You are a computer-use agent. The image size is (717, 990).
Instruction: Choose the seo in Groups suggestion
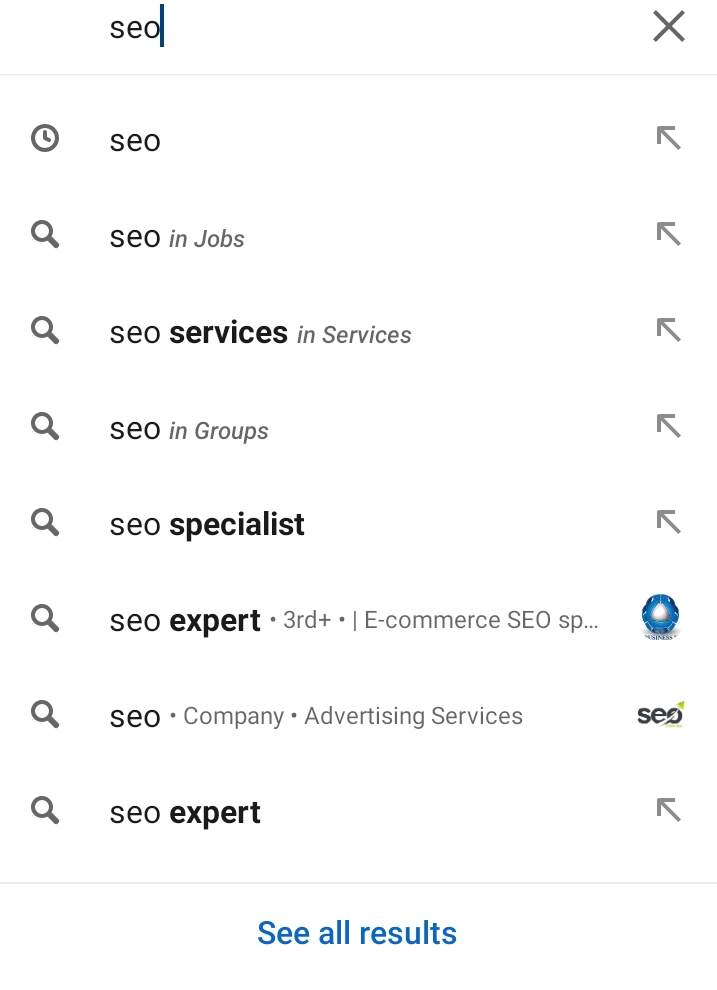[358, 427]
